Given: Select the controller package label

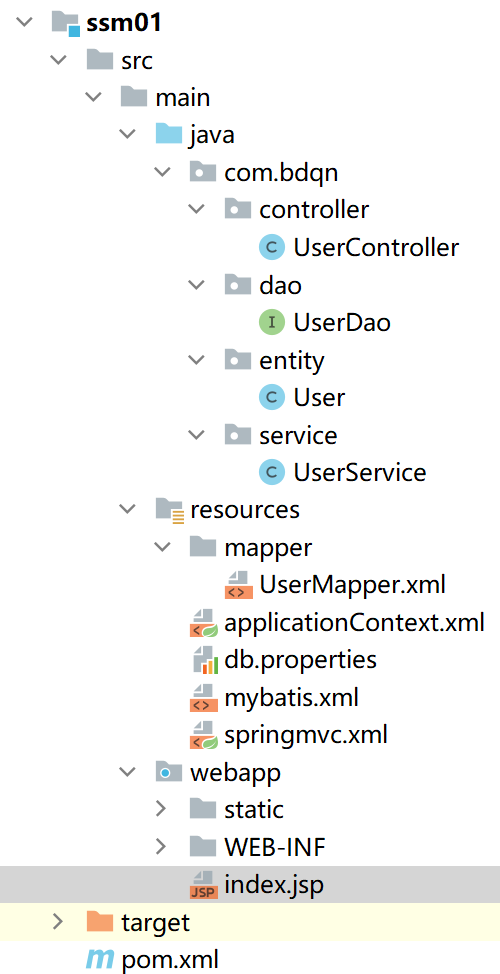Looking at the screenshot, I should [314, 210].
